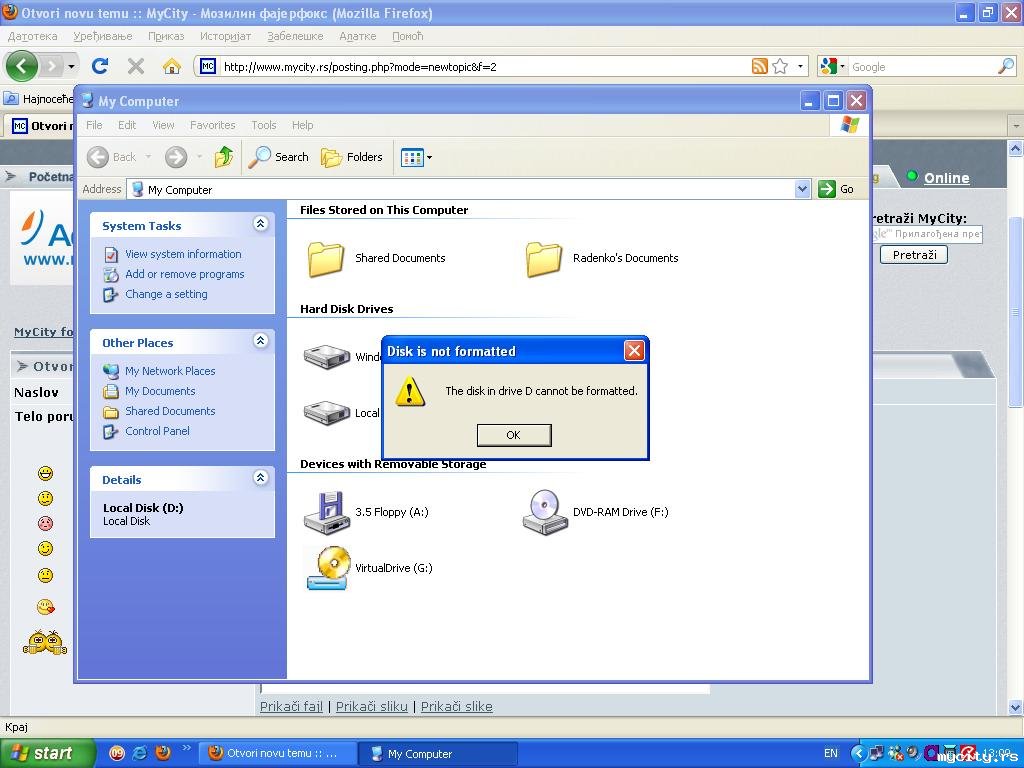Viewport: 1024px width, 768px height.
Task: Open the Favorites menu in My Computer
Action: [x=212, y=125]
